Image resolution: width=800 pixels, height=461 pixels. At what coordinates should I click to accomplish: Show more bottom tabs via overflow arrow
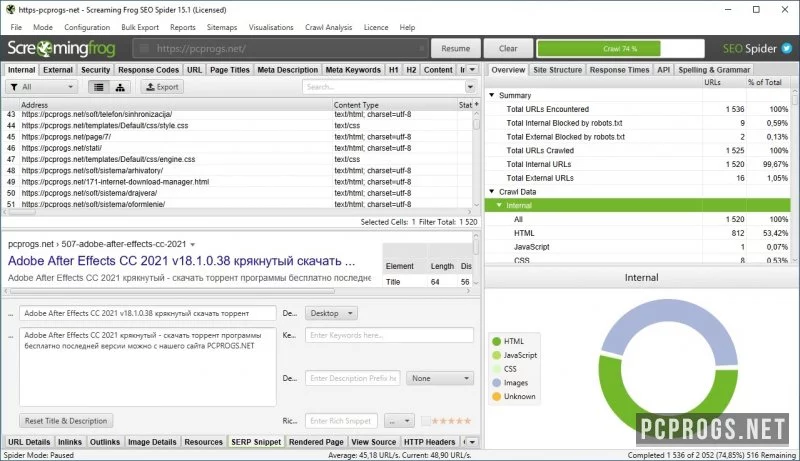point(472,442)
